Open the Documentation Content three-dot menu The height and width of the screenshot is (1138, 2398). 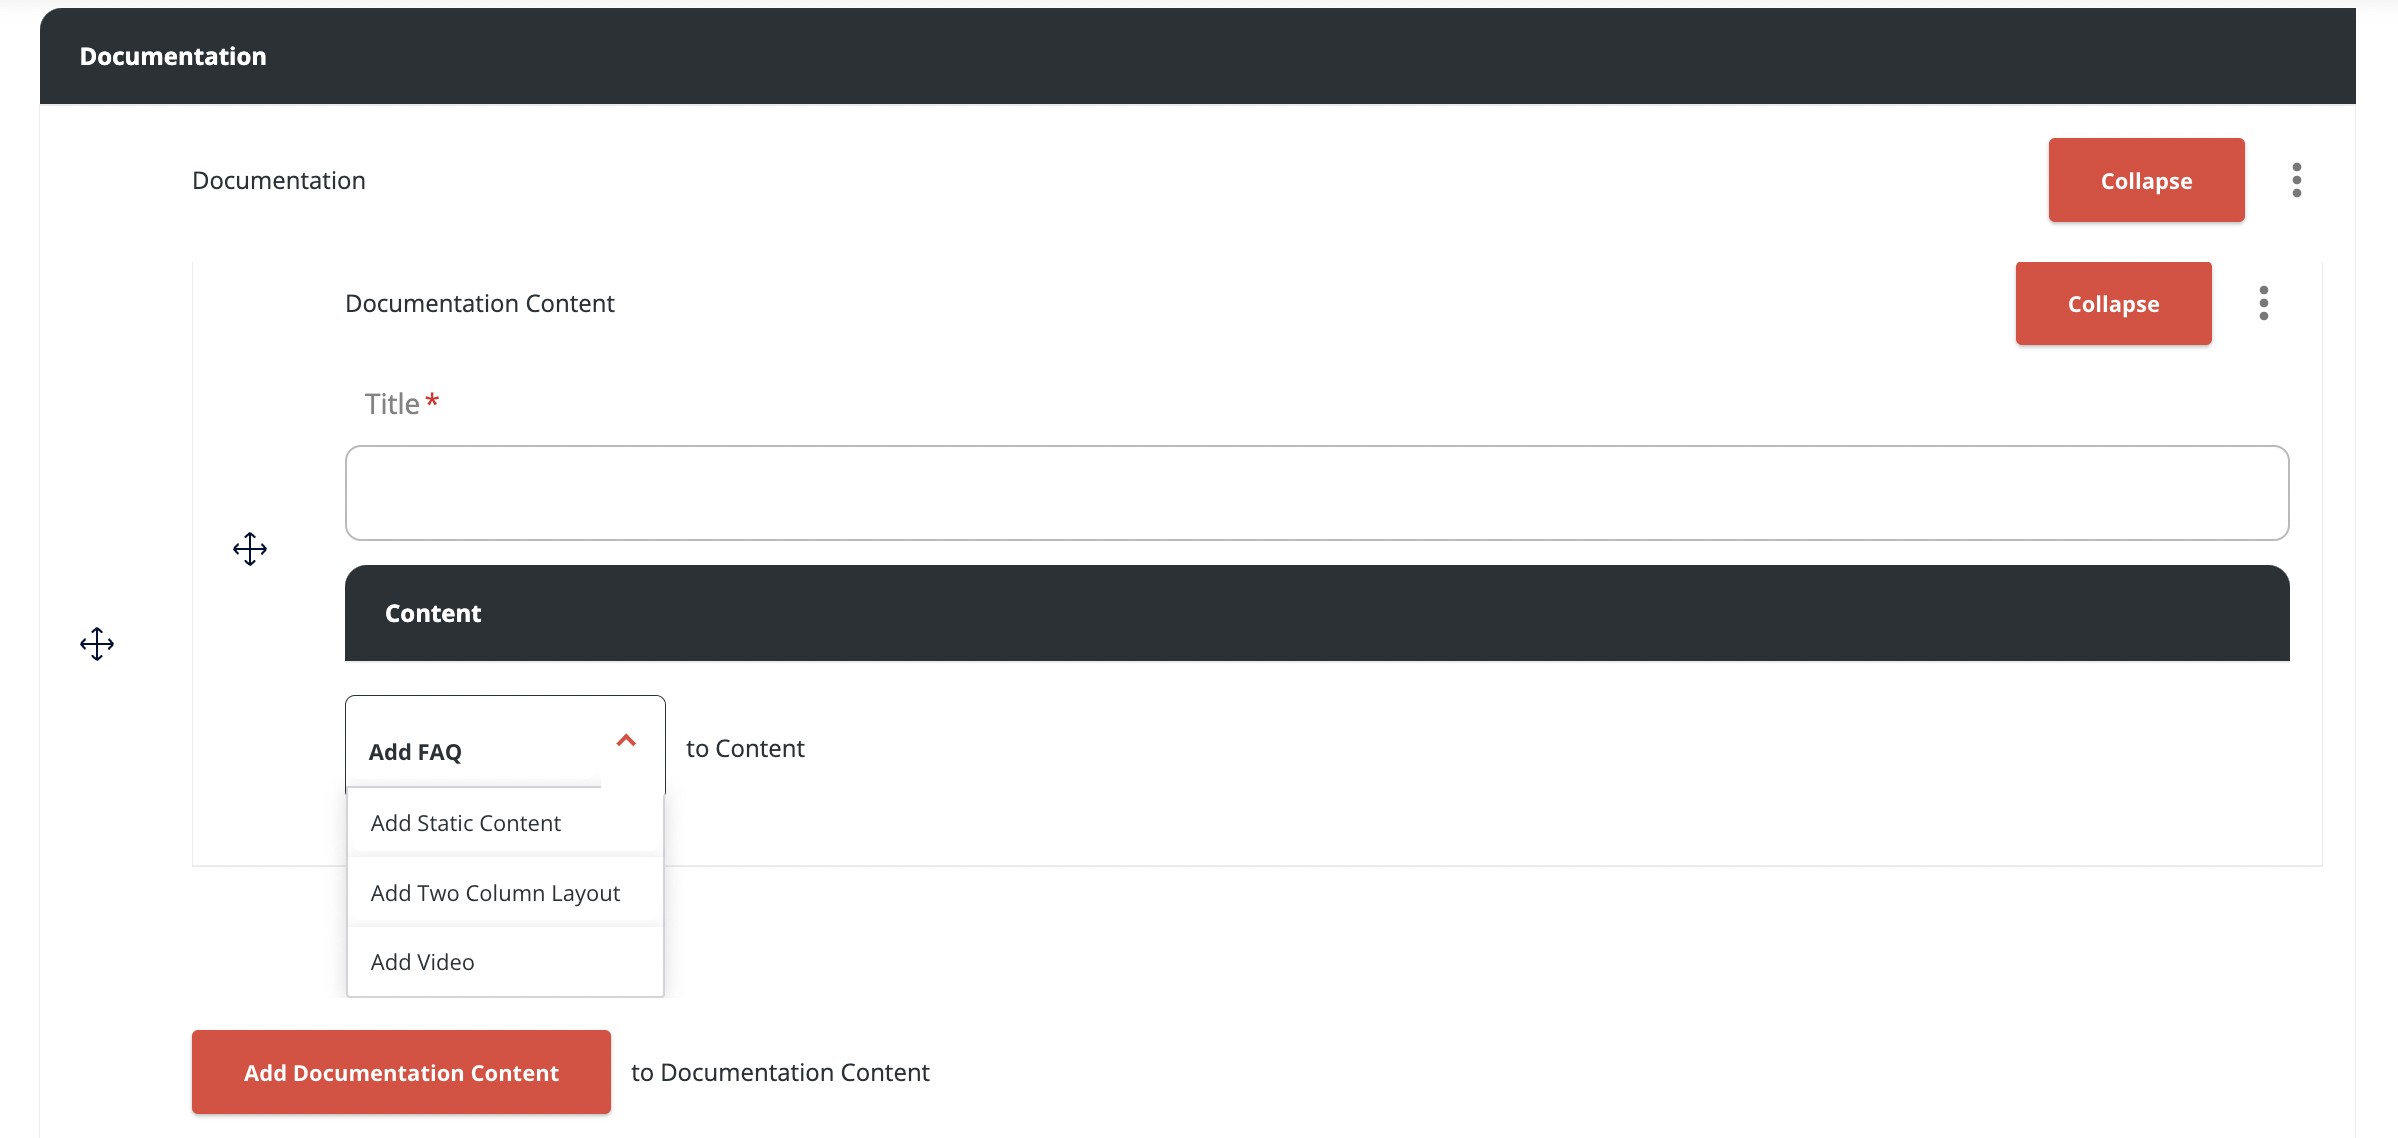click(2263, 303)
